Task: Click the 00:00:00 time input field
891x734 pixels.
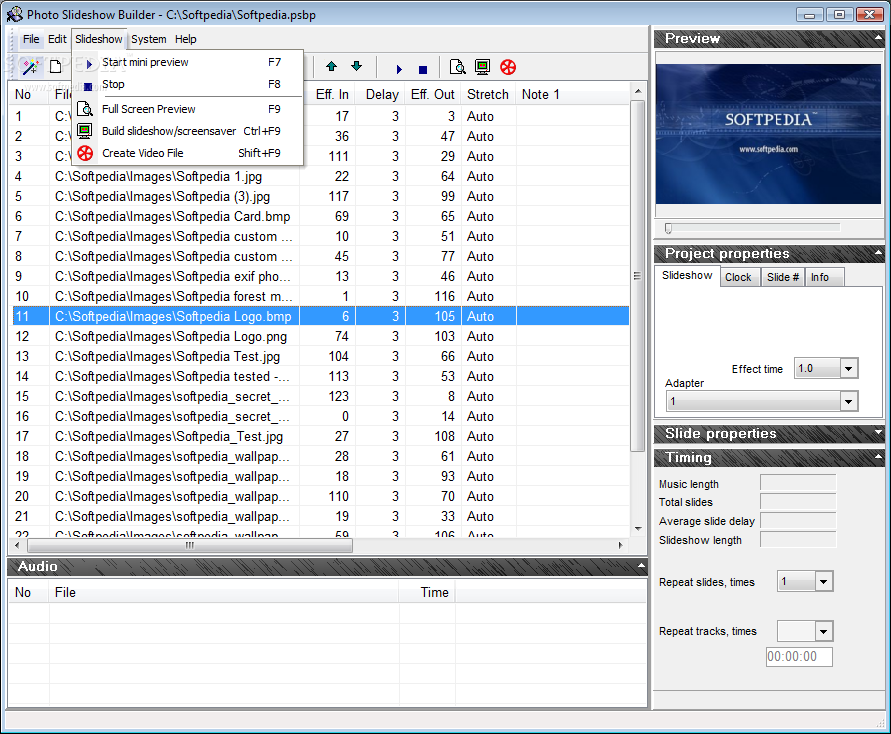Action: pos(799,657)
